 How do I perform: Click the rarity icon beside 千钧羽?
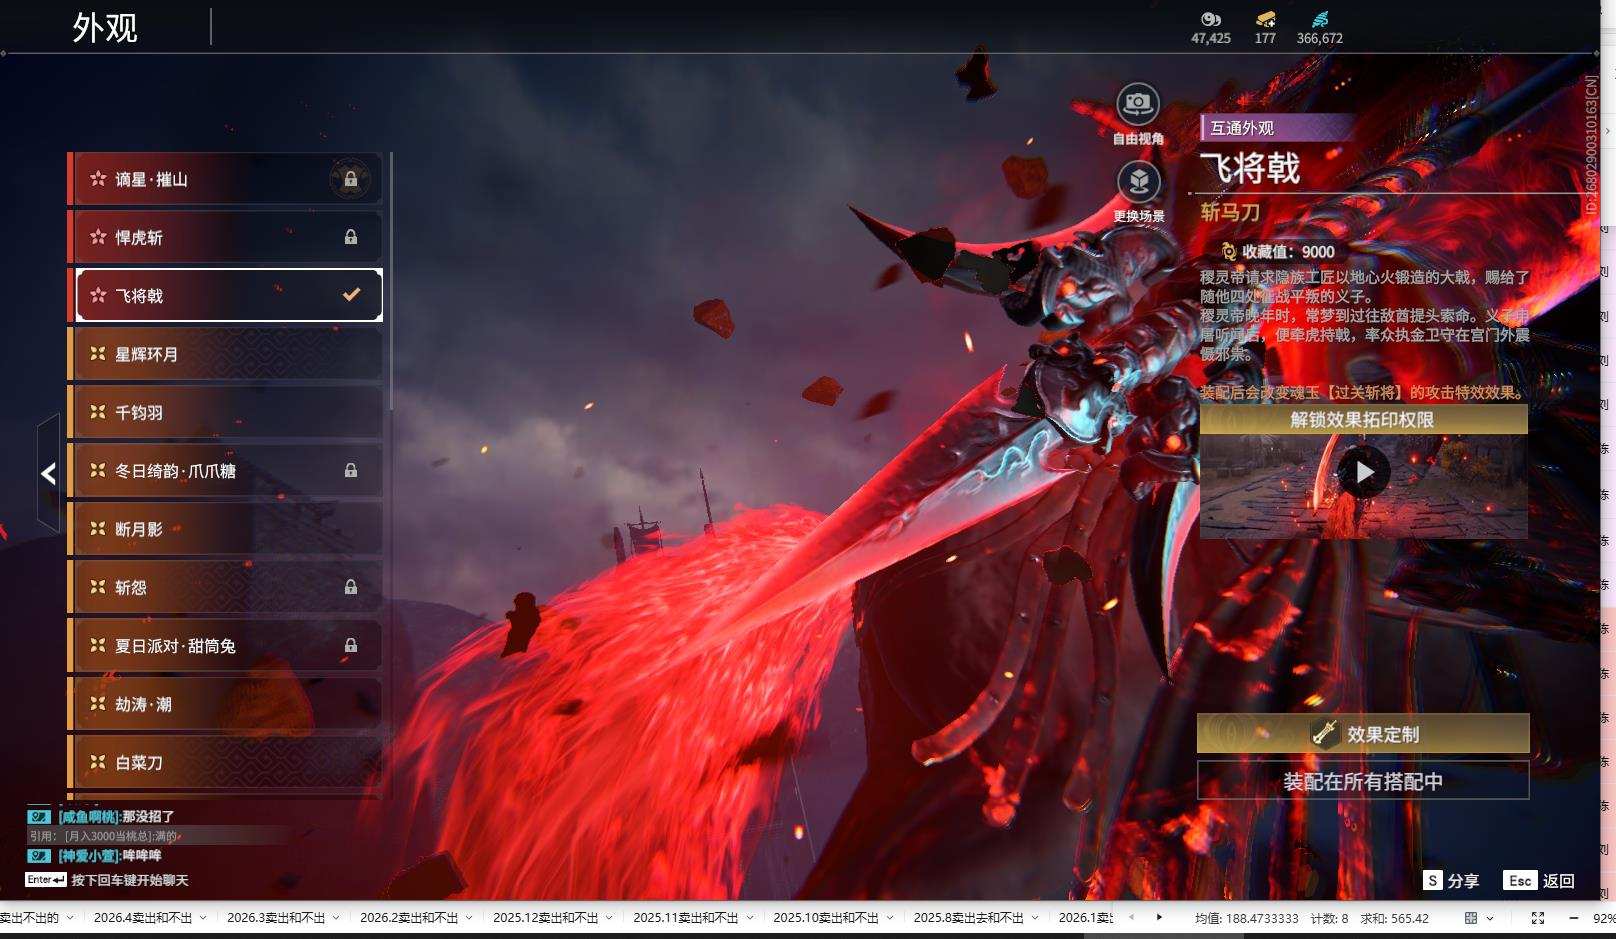point(98,412)
